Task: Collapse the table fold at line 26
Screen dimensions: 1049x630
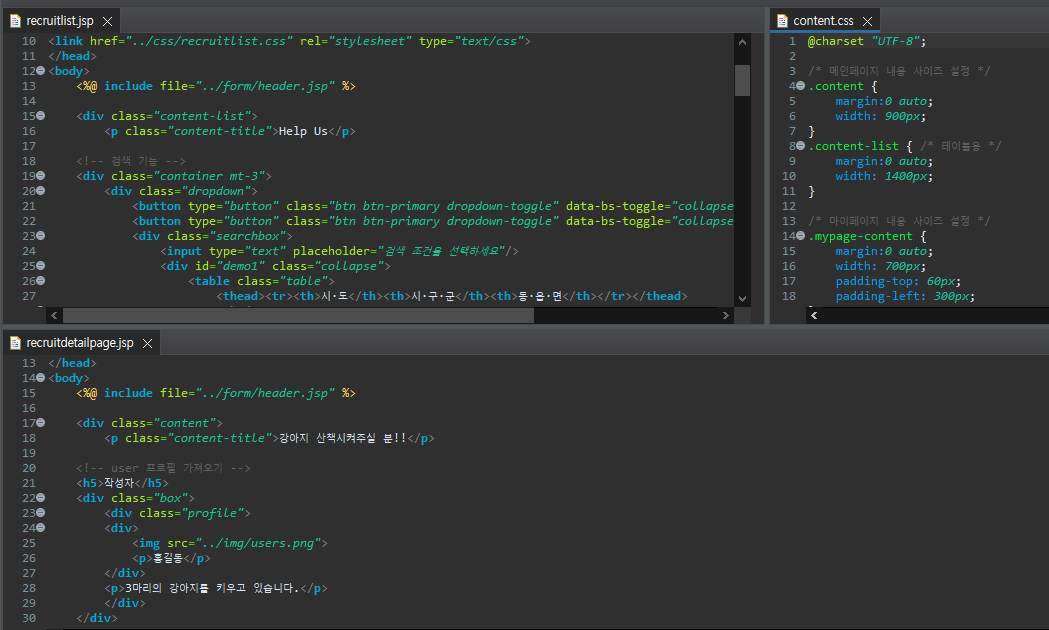Action: click(41, 281)
